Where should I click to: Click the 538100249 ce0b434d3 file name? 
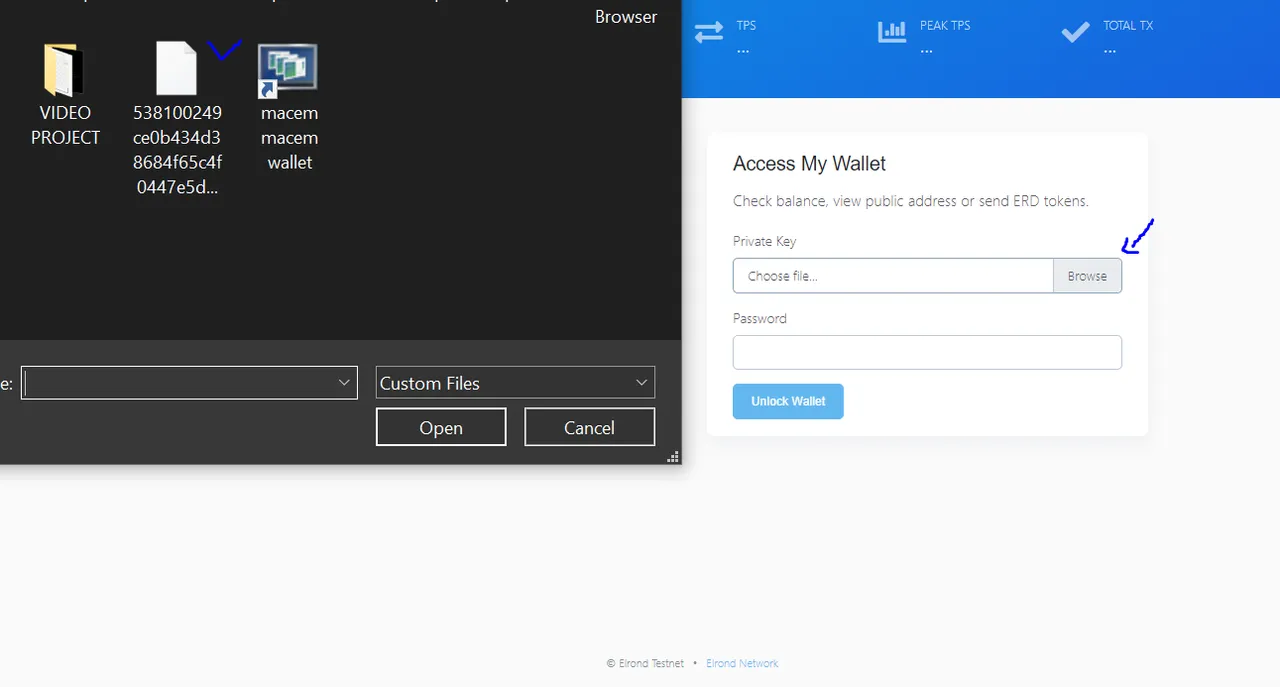(177, 150)
